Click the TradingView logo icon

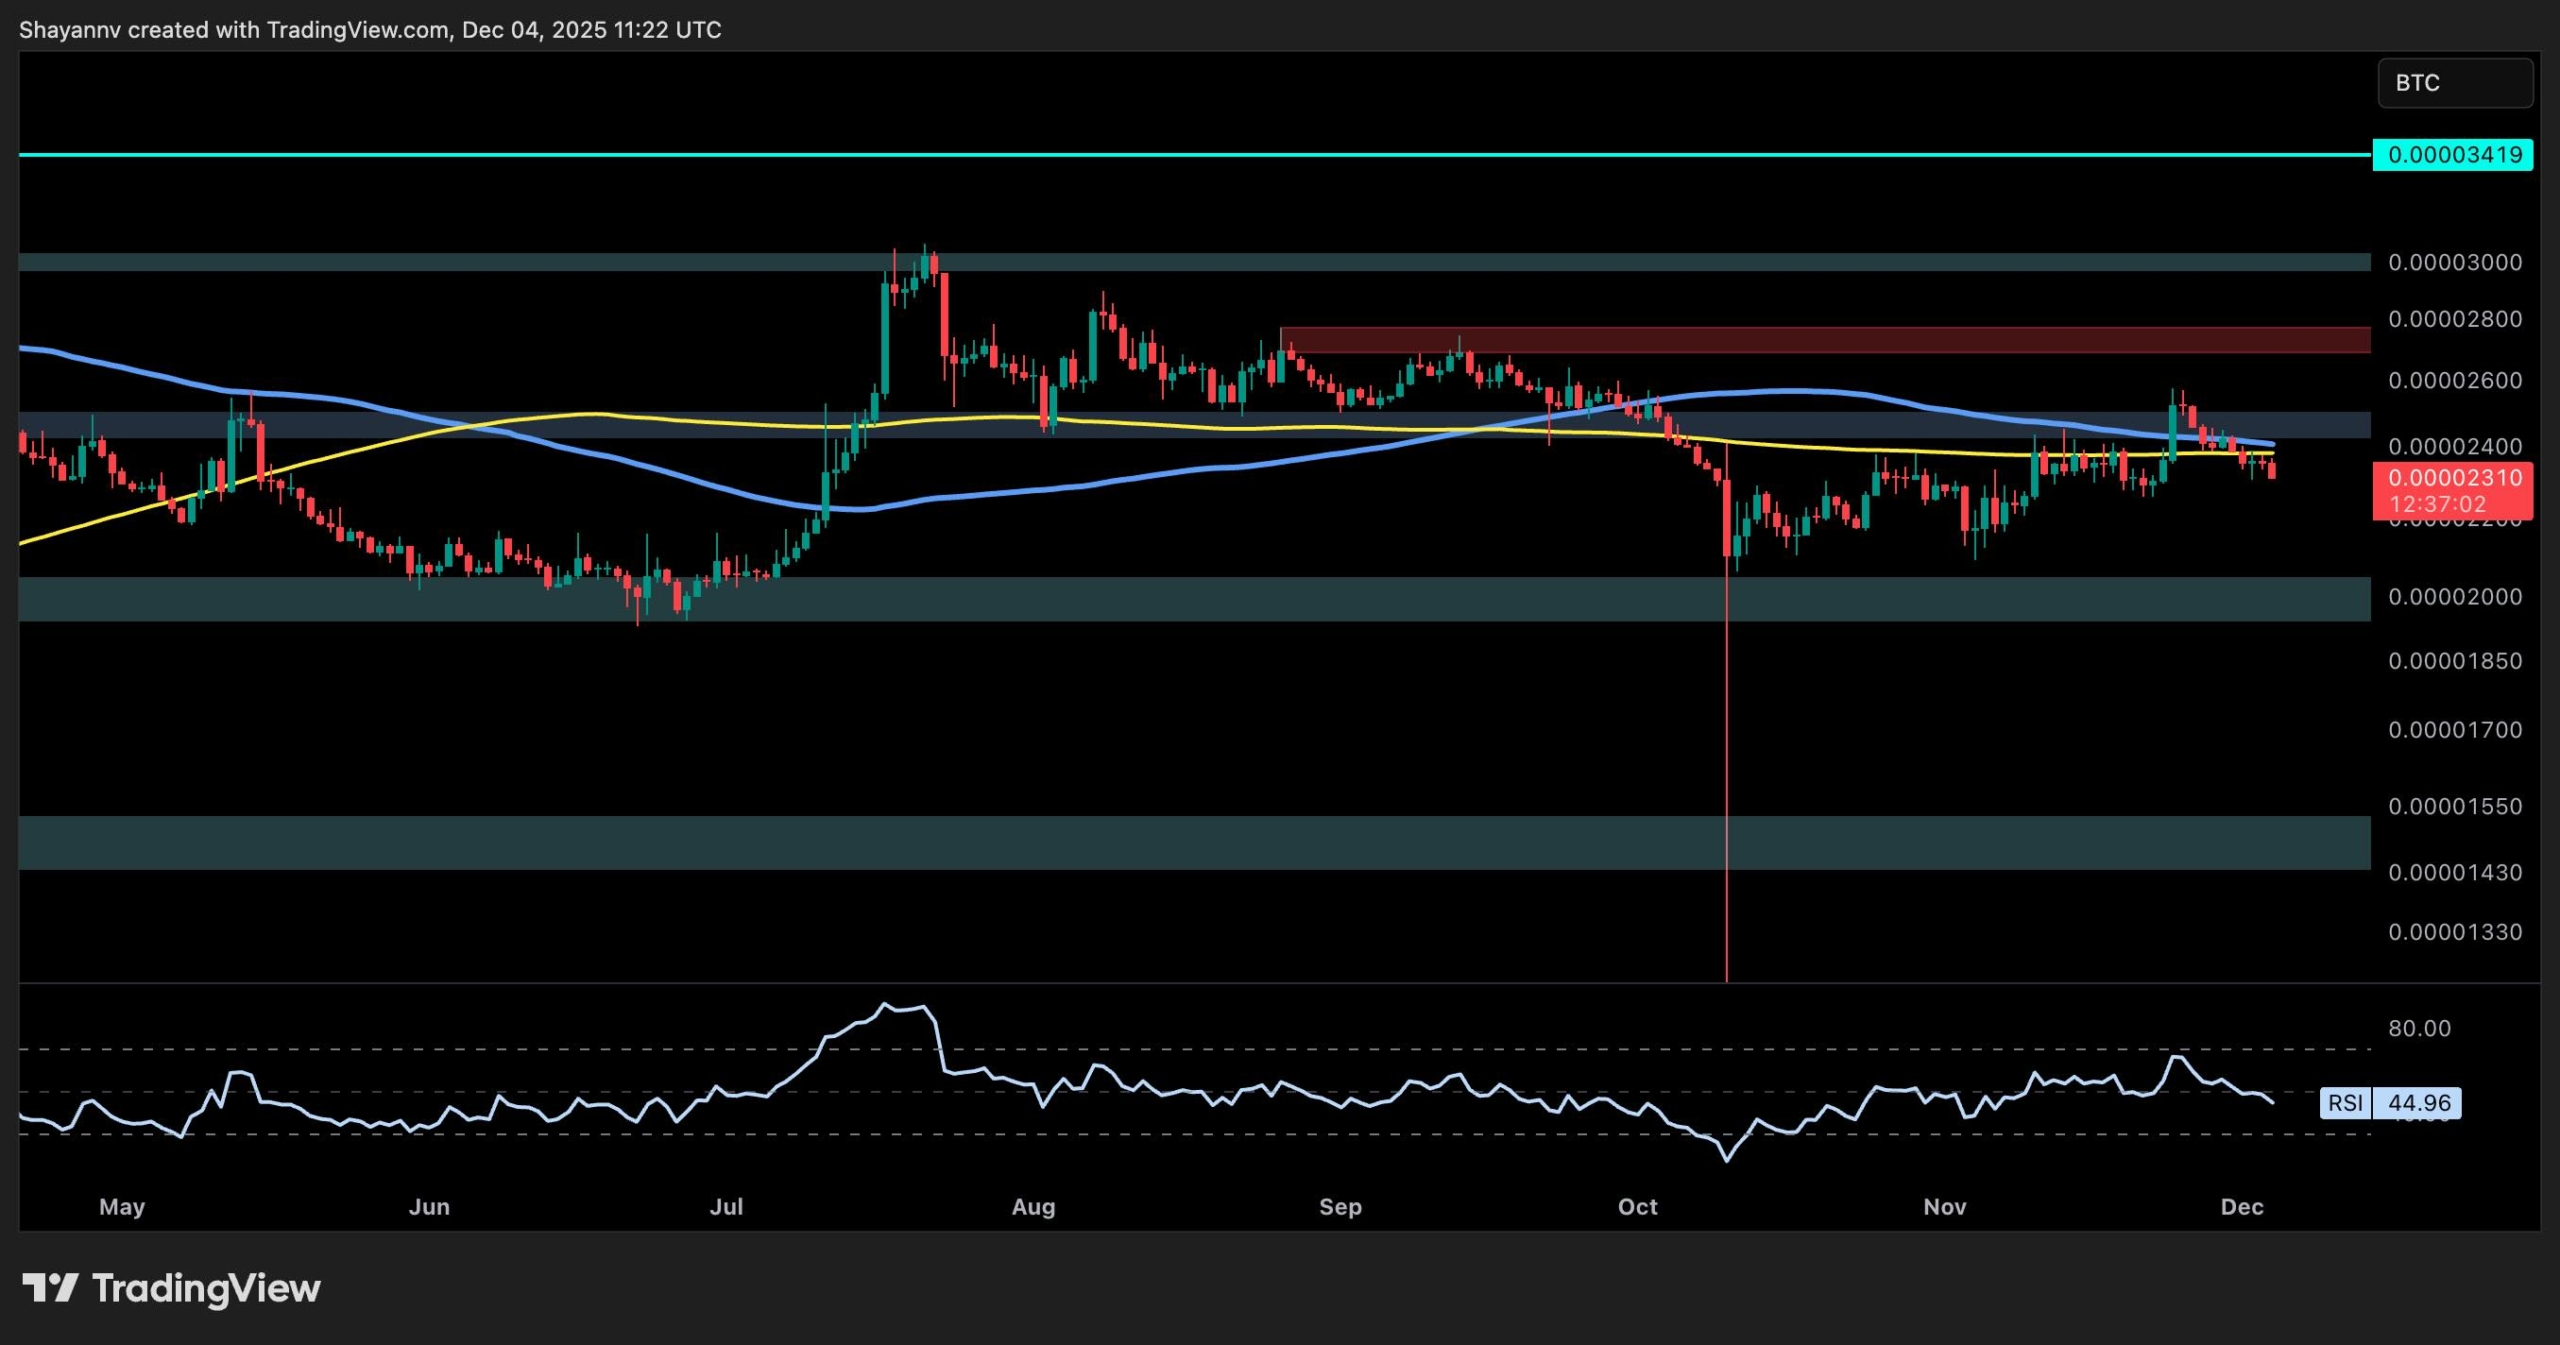click(x=50, y=1288)
